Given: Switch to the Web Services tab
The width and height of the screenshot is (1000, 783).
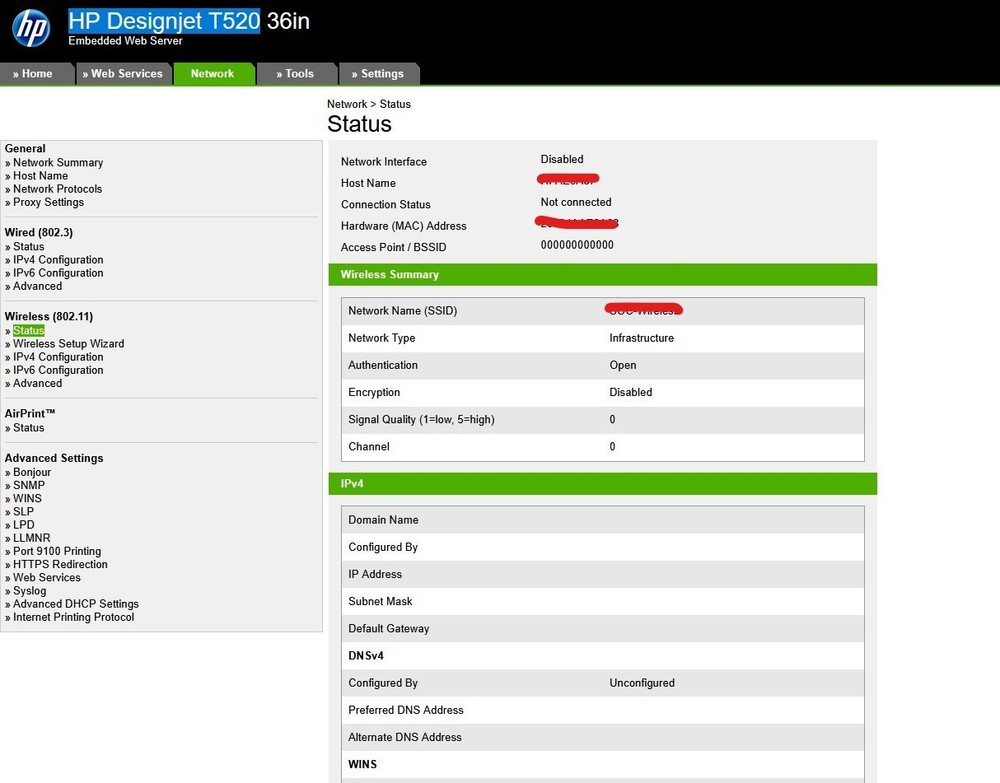Looking at the screenshot, I should coord(123,74).
